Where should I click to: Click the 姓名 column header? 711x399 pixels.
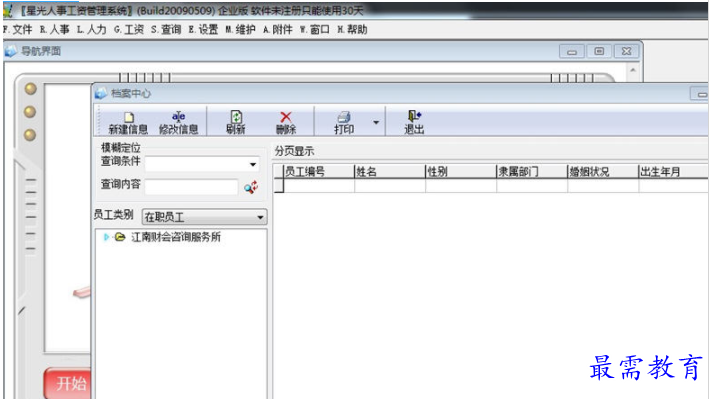390,171
